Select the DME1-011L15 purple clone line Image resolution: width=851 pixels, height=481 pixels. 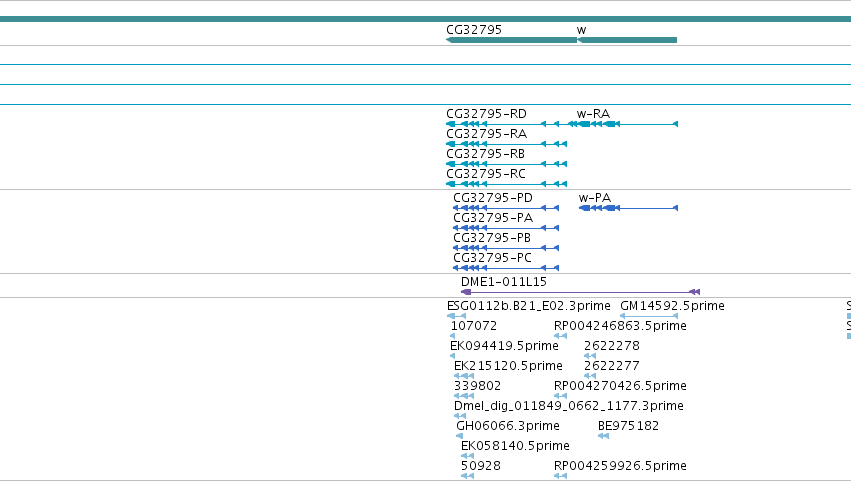[580, 293]
